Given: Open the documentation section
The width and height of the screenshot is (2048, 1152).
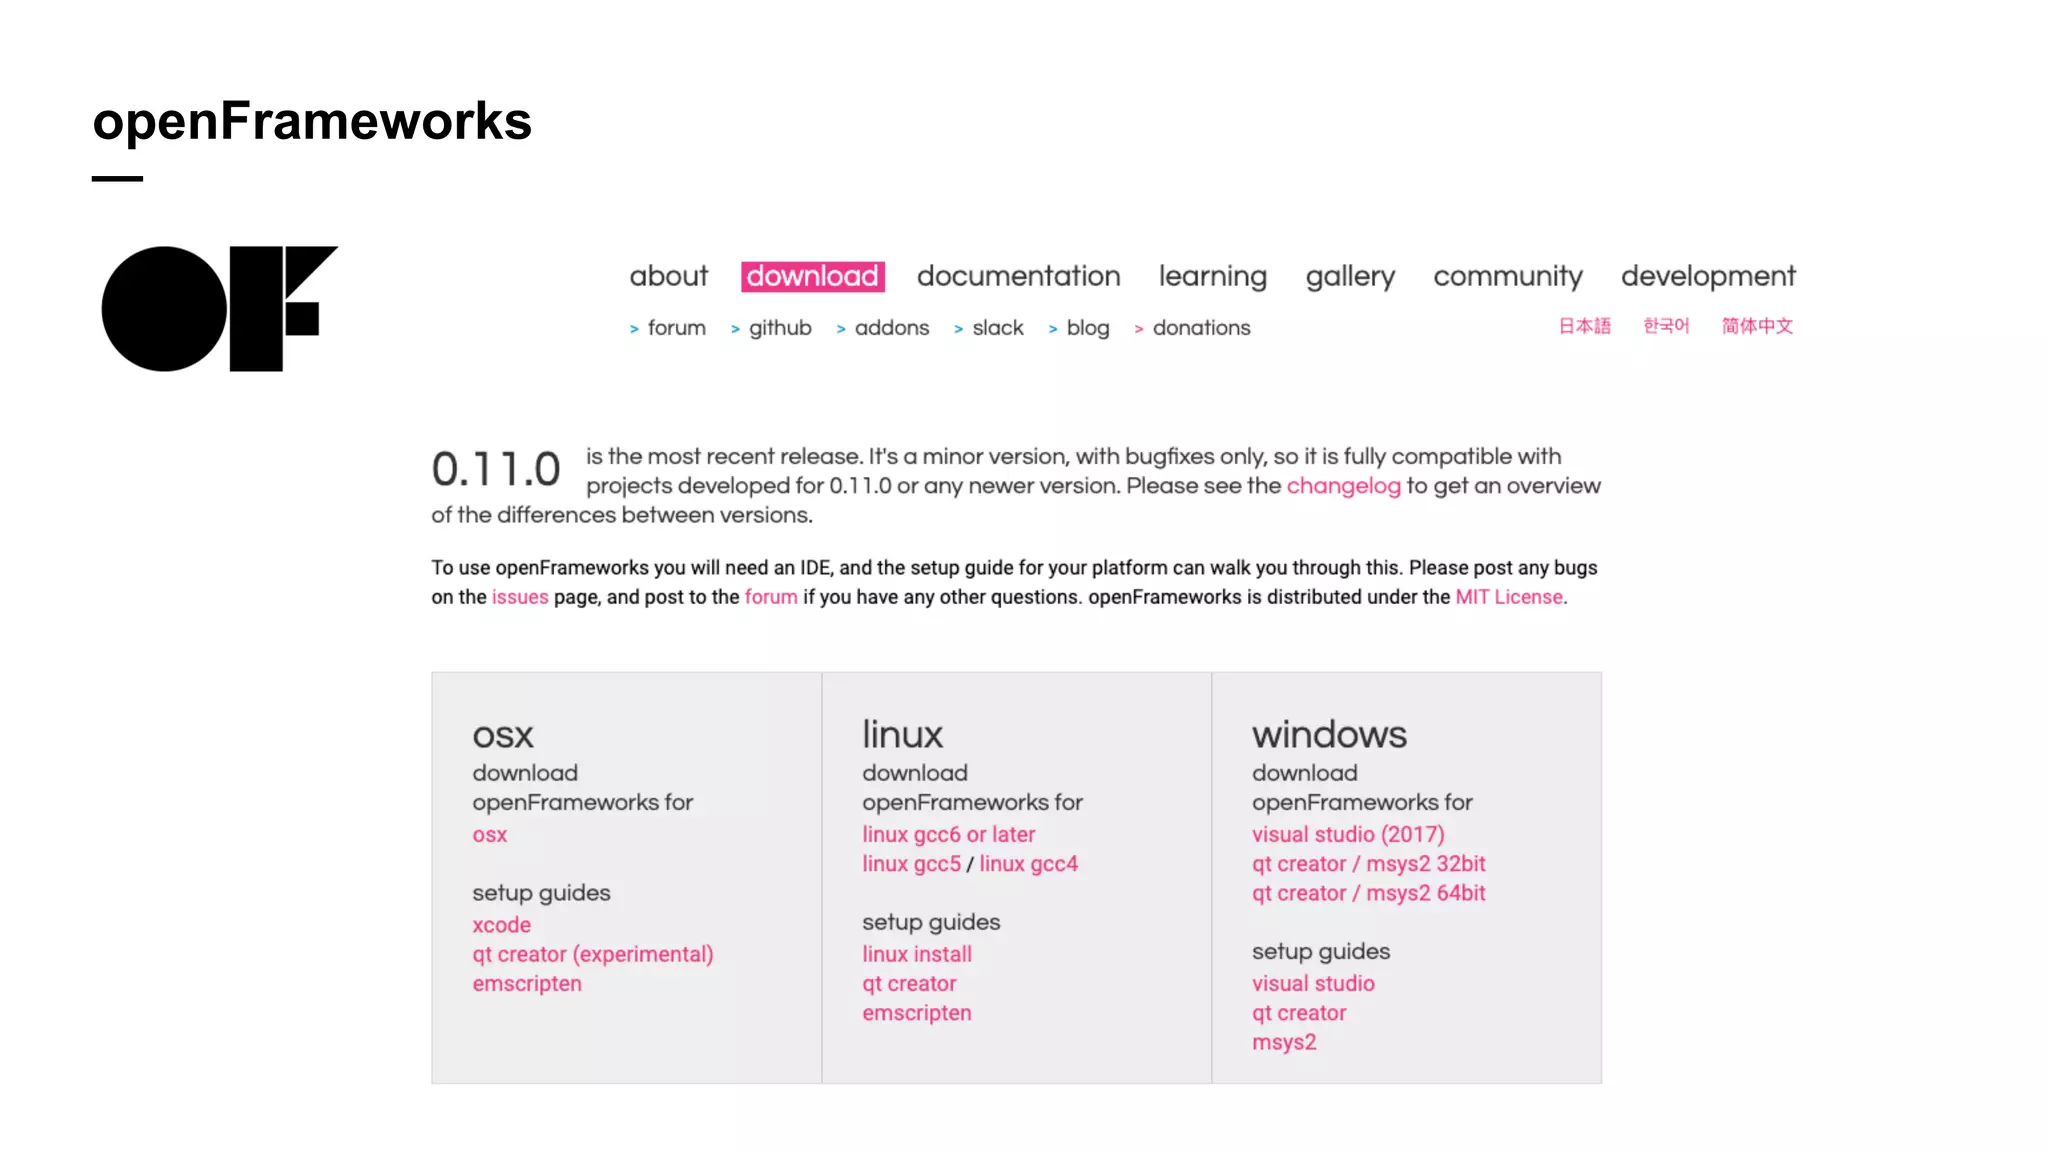Looking at the screenshot, I should 1018,276.
